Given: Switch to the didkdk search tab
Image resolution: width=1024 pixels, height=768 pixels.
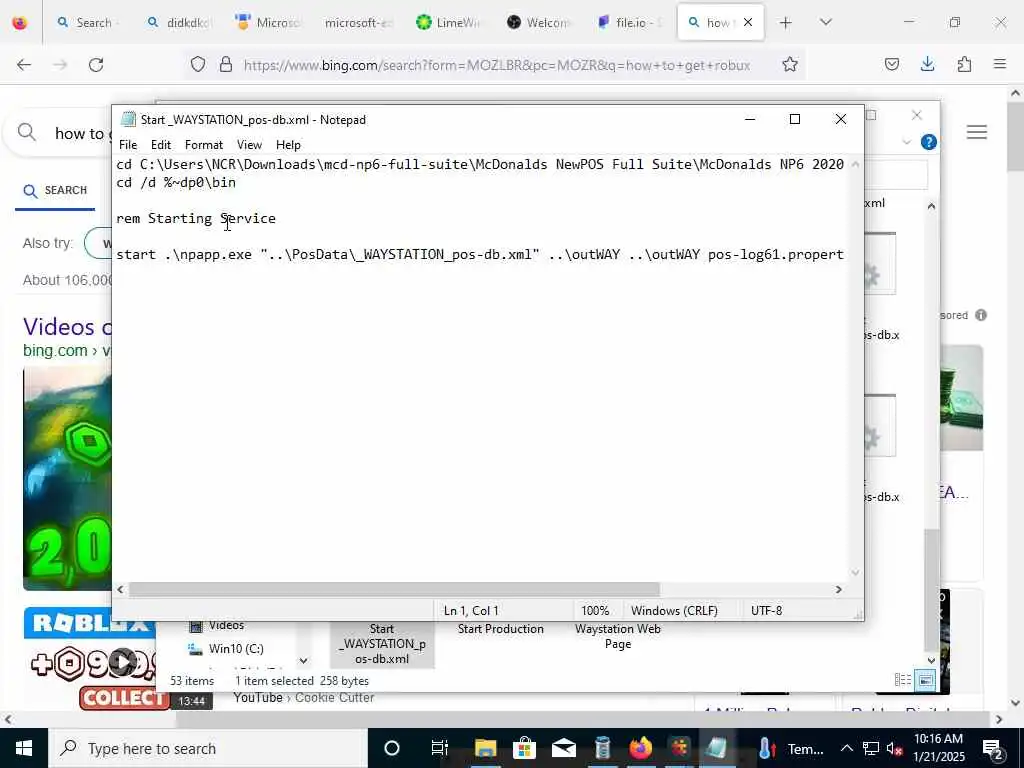Looking at the screenshot, I should [178, 22].
